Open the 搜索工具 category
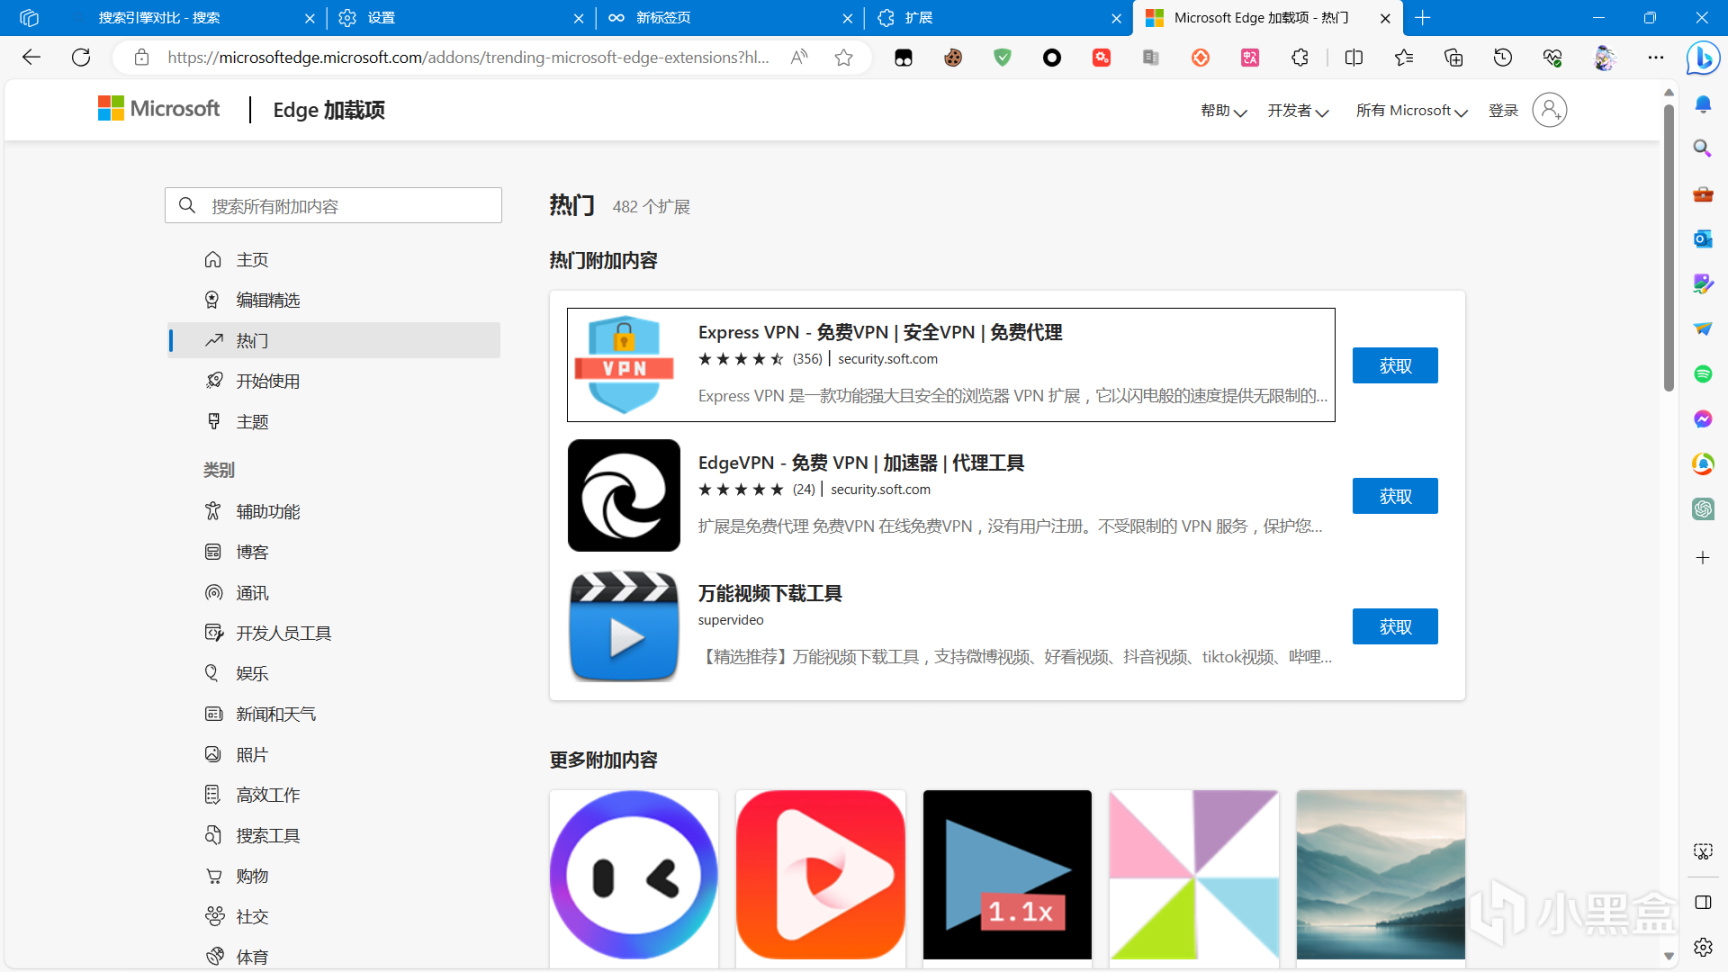 click(x=335, y=836)
